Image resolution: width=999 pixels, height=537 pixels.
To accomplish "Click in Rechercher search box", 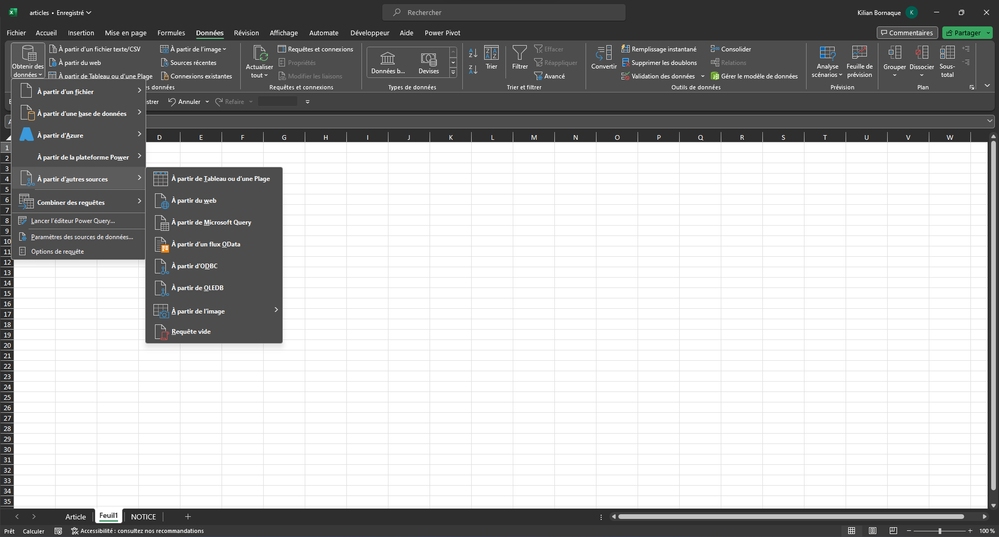I will pyautogui.click(x=503, y=12).
